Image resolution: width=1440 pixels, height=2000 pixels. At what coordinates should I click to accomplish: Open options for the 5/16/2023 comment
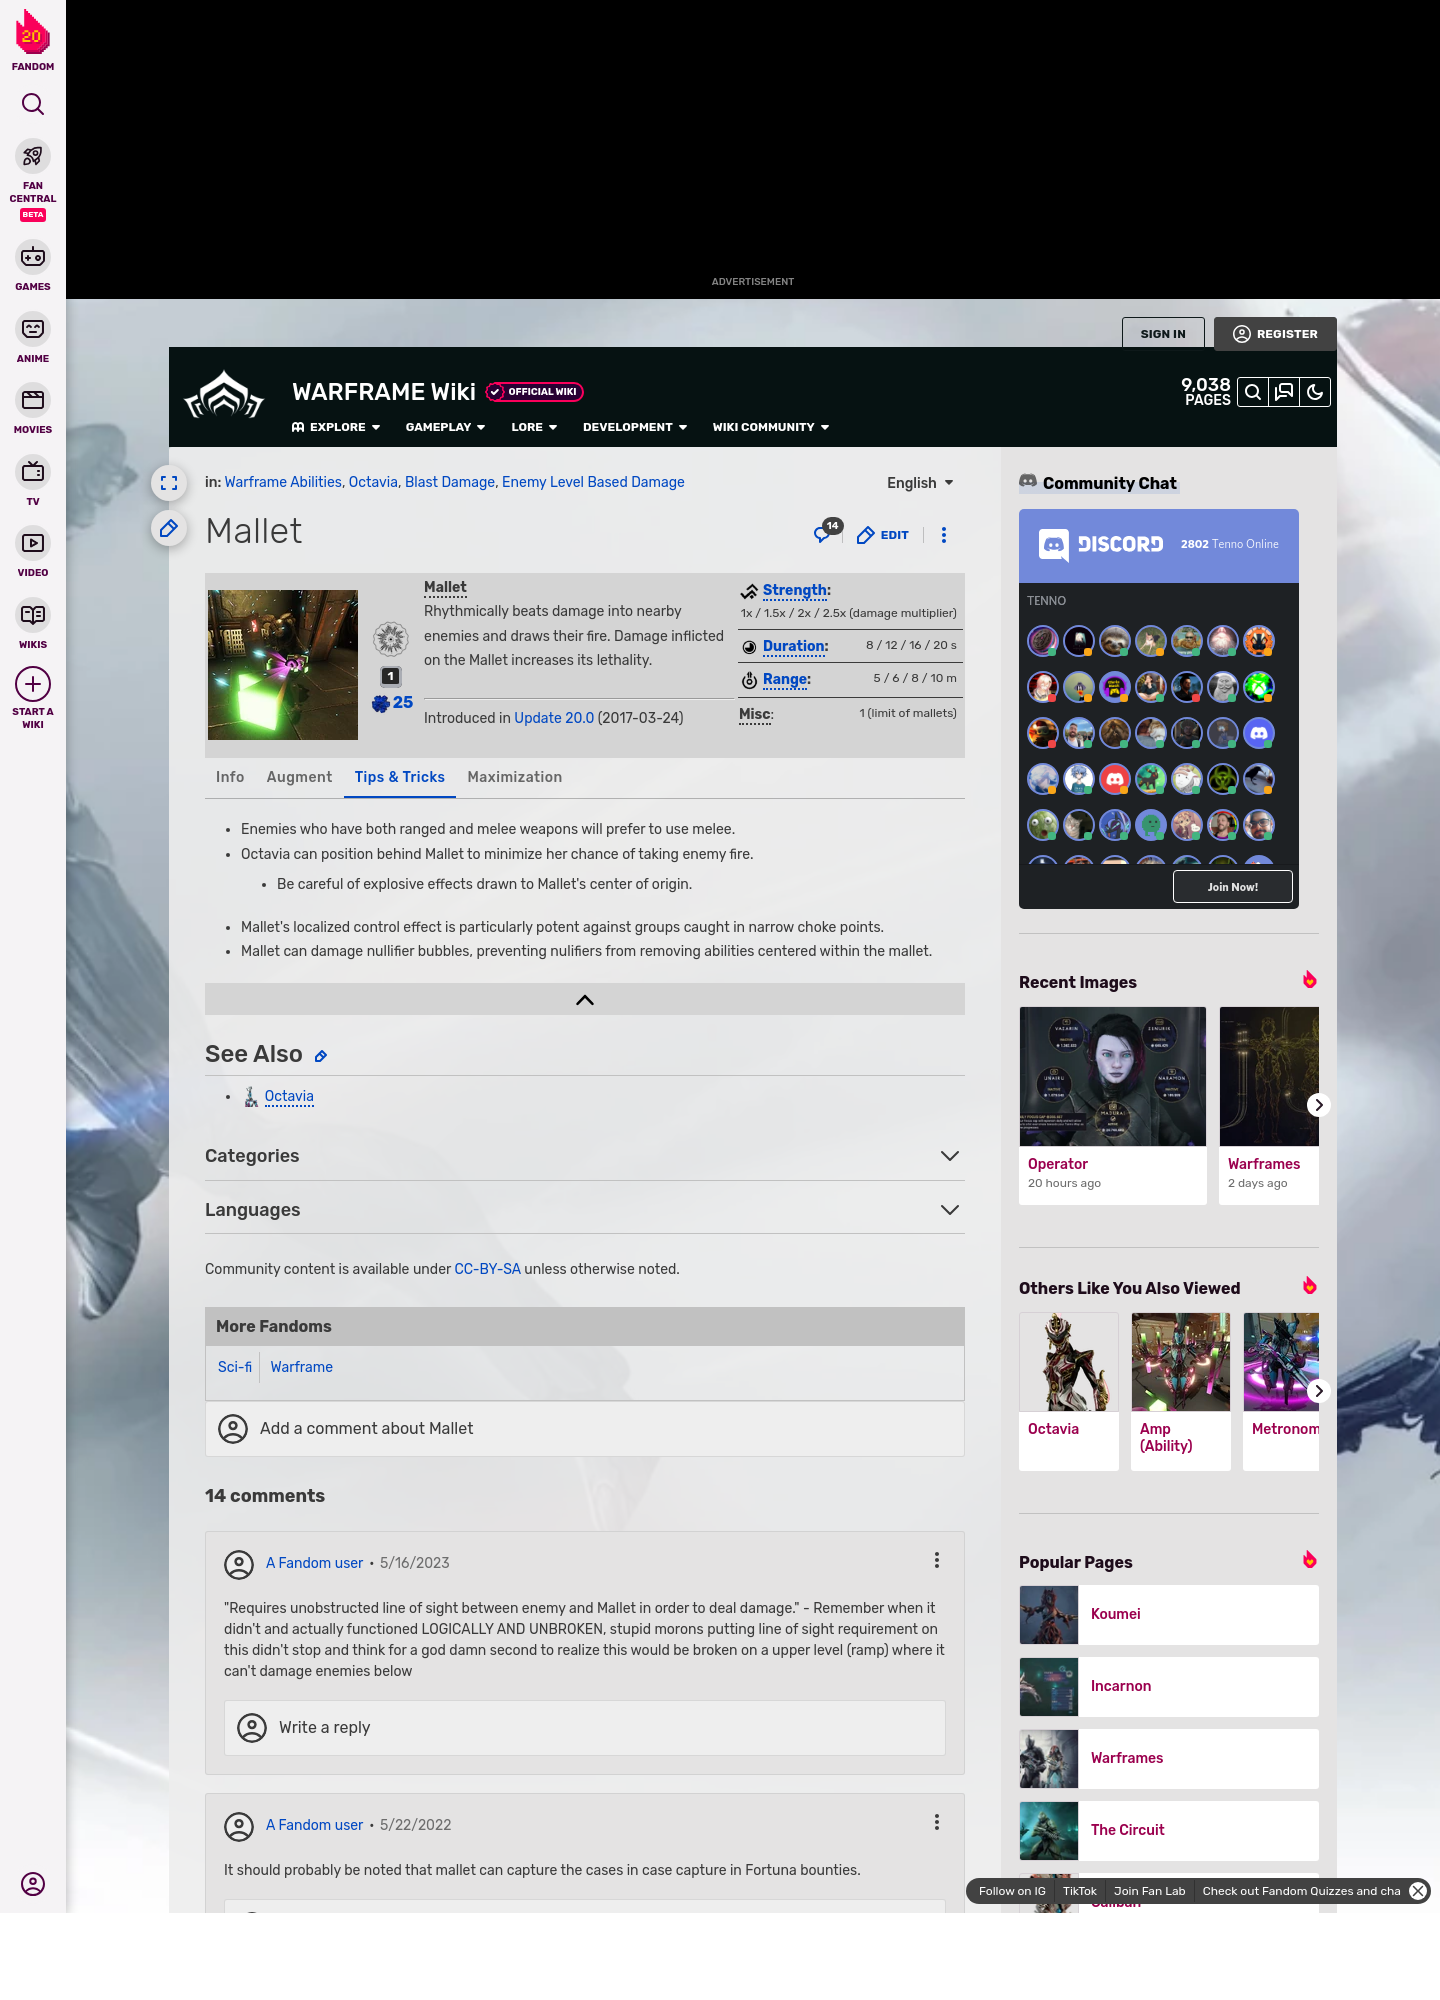937,1560
